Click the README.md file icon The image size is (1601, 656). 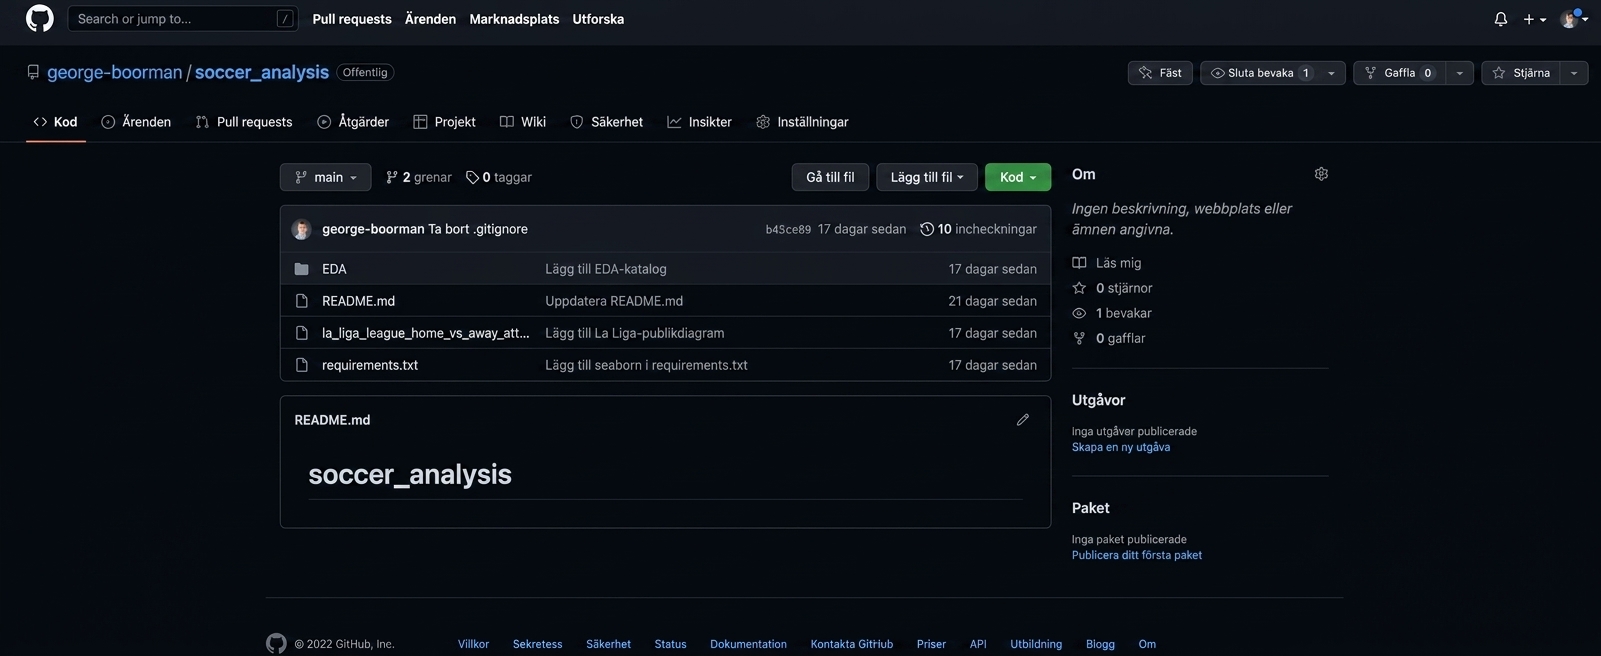(x=301, y=301)
